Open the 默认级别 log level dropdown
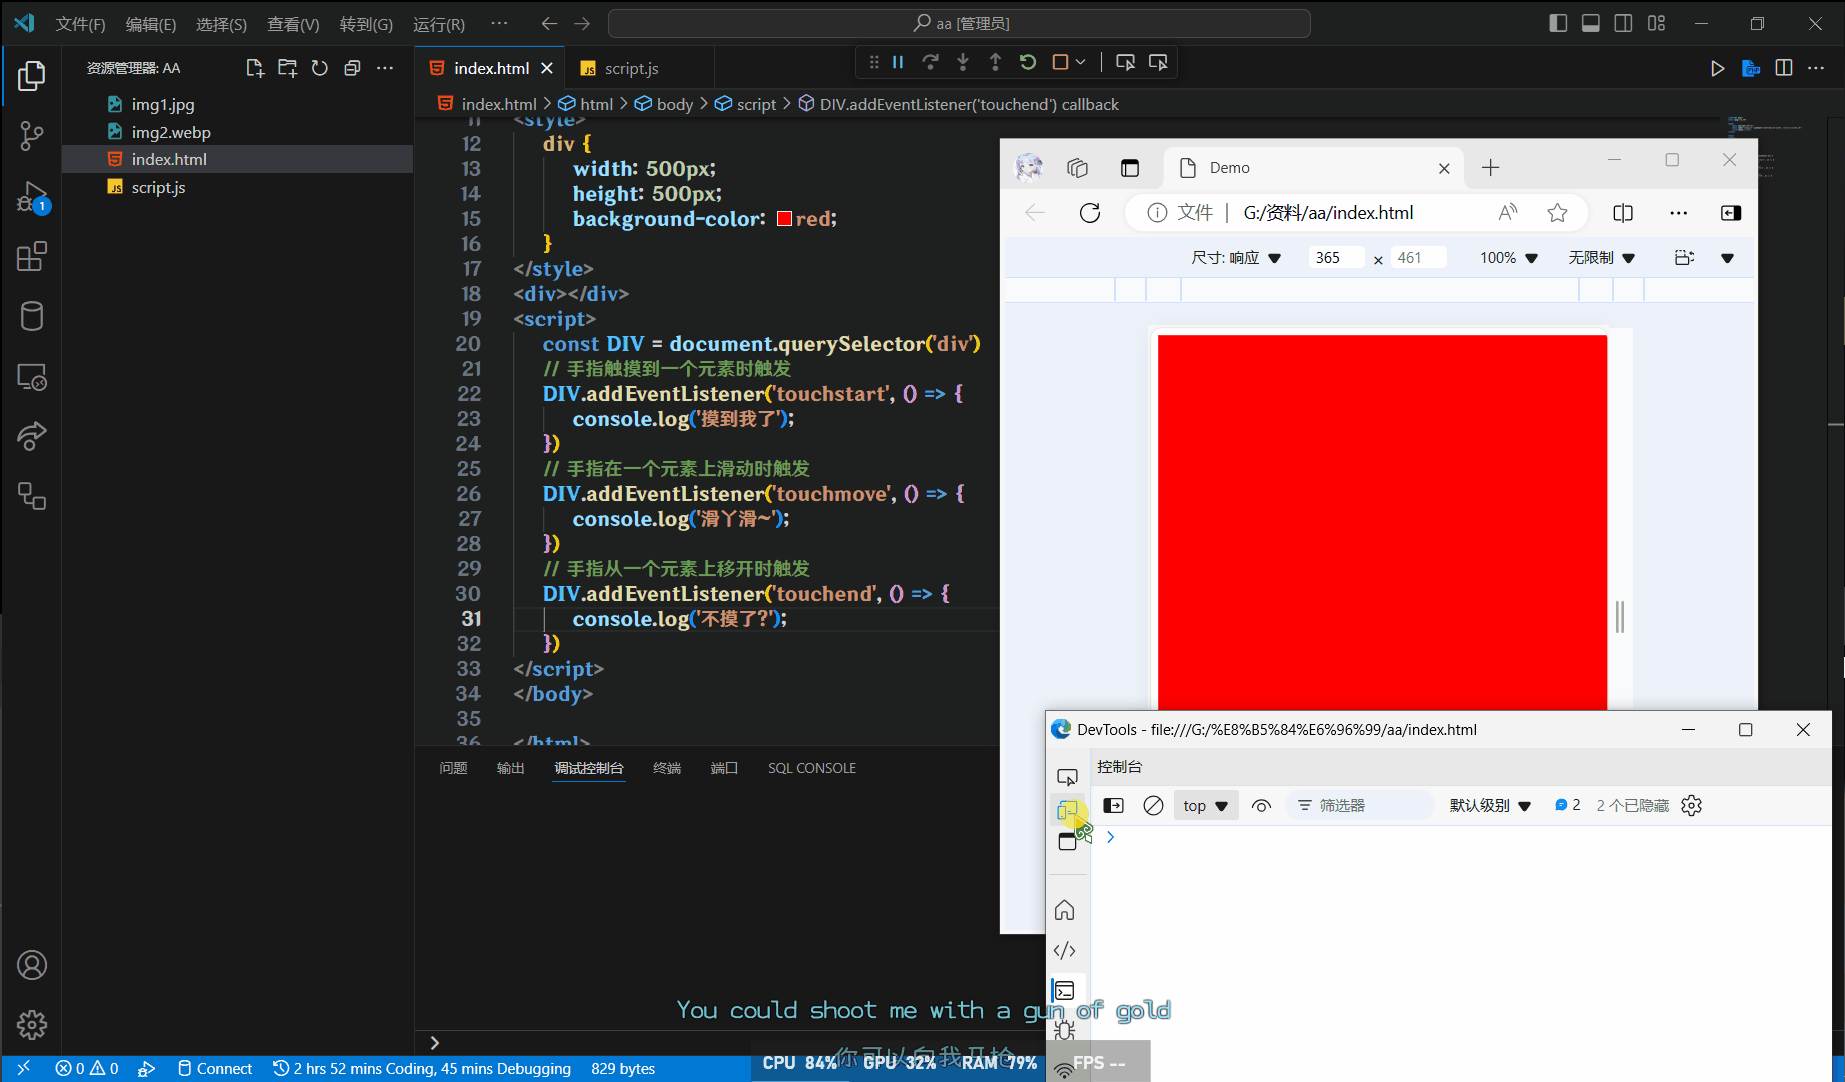Image resolution: width=1845 pixels, height=1082 pixels. [x=1490, y=805]
